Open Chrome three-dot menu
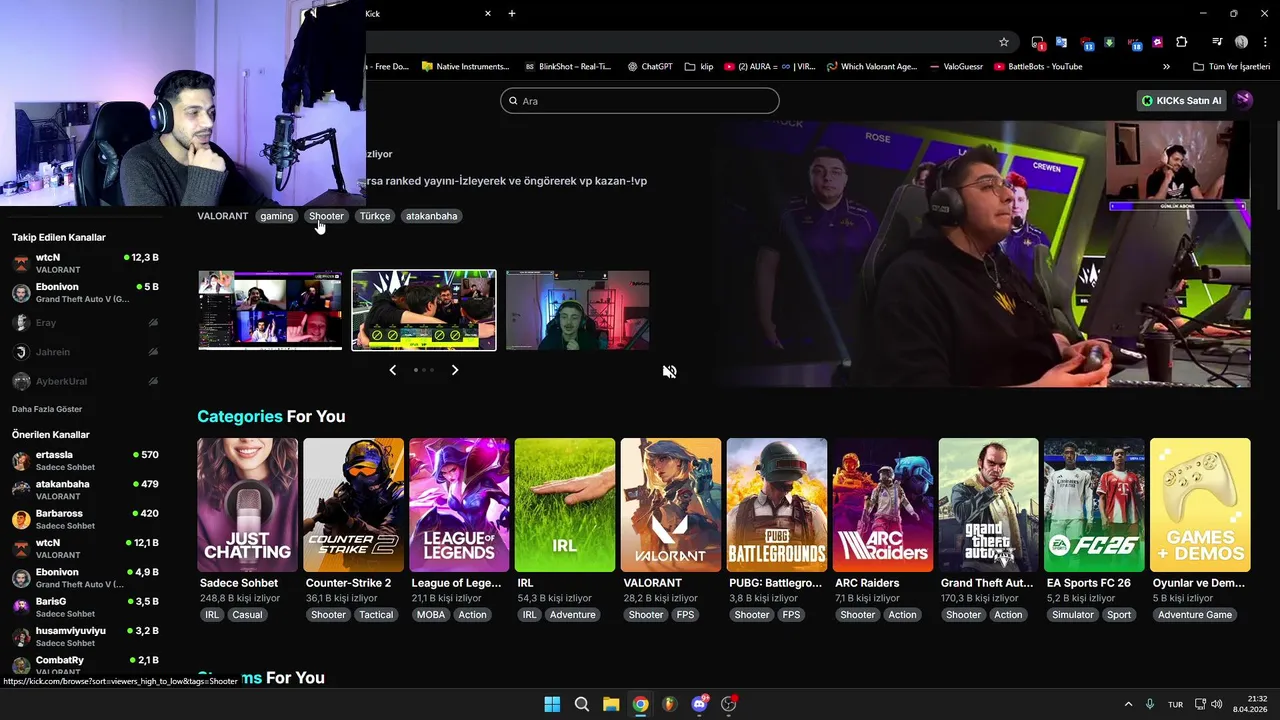1280x720 pixels. pos(1265,42)
